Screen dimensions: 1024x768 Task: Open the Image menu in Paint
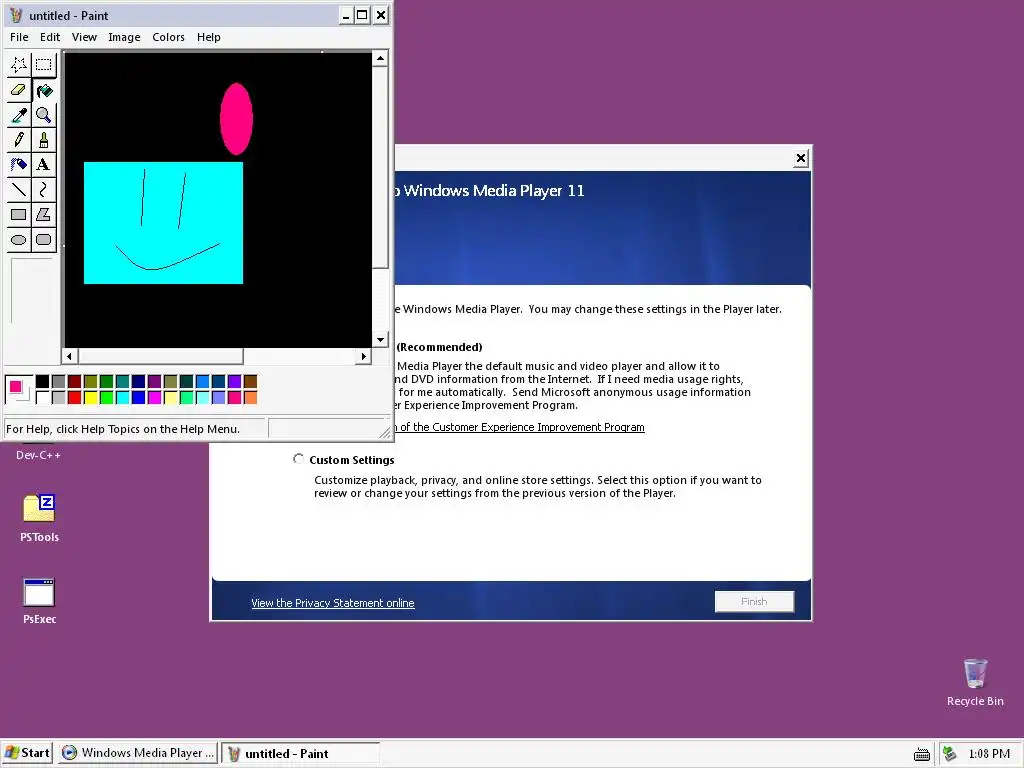(124, 37)
